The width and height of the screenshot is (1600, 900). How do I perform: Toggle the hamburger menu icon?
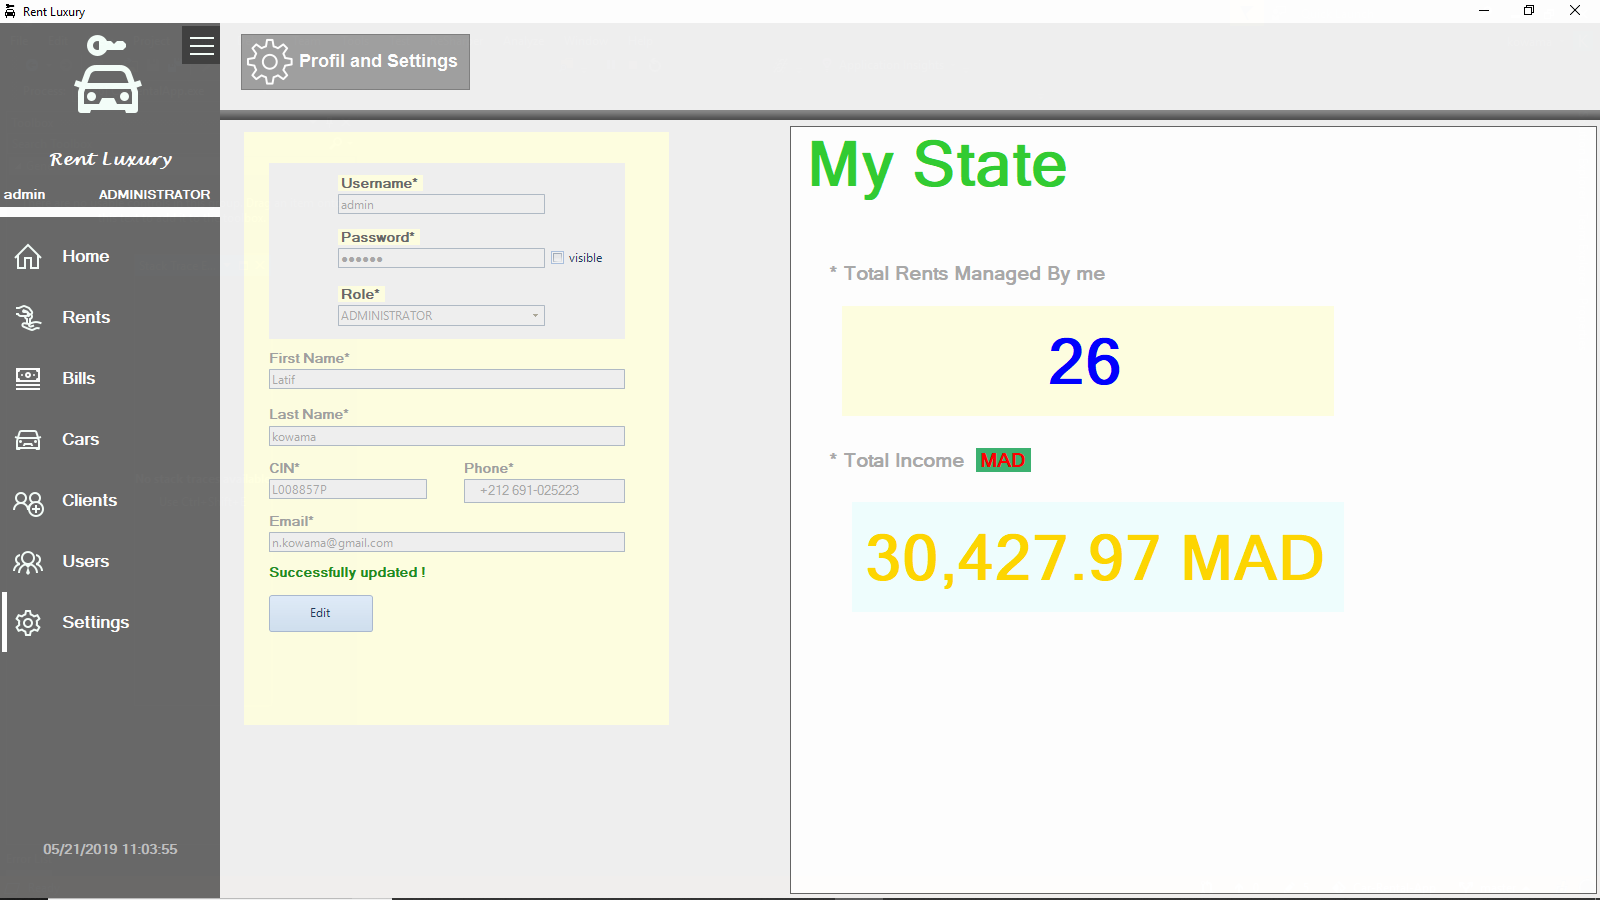click(201, 45)
